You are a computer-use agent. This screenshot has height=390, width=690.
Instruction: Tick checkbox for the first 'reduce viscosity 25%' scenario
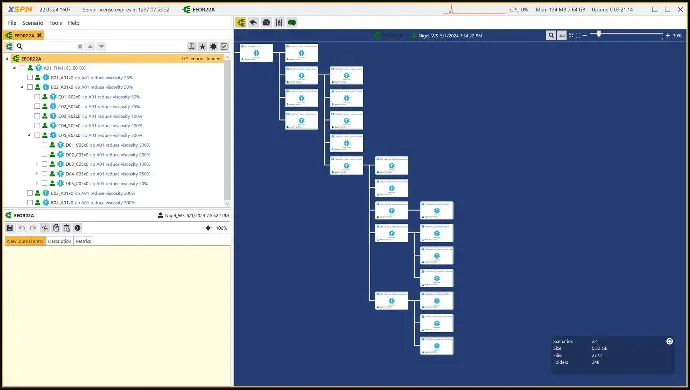(30, 77)
